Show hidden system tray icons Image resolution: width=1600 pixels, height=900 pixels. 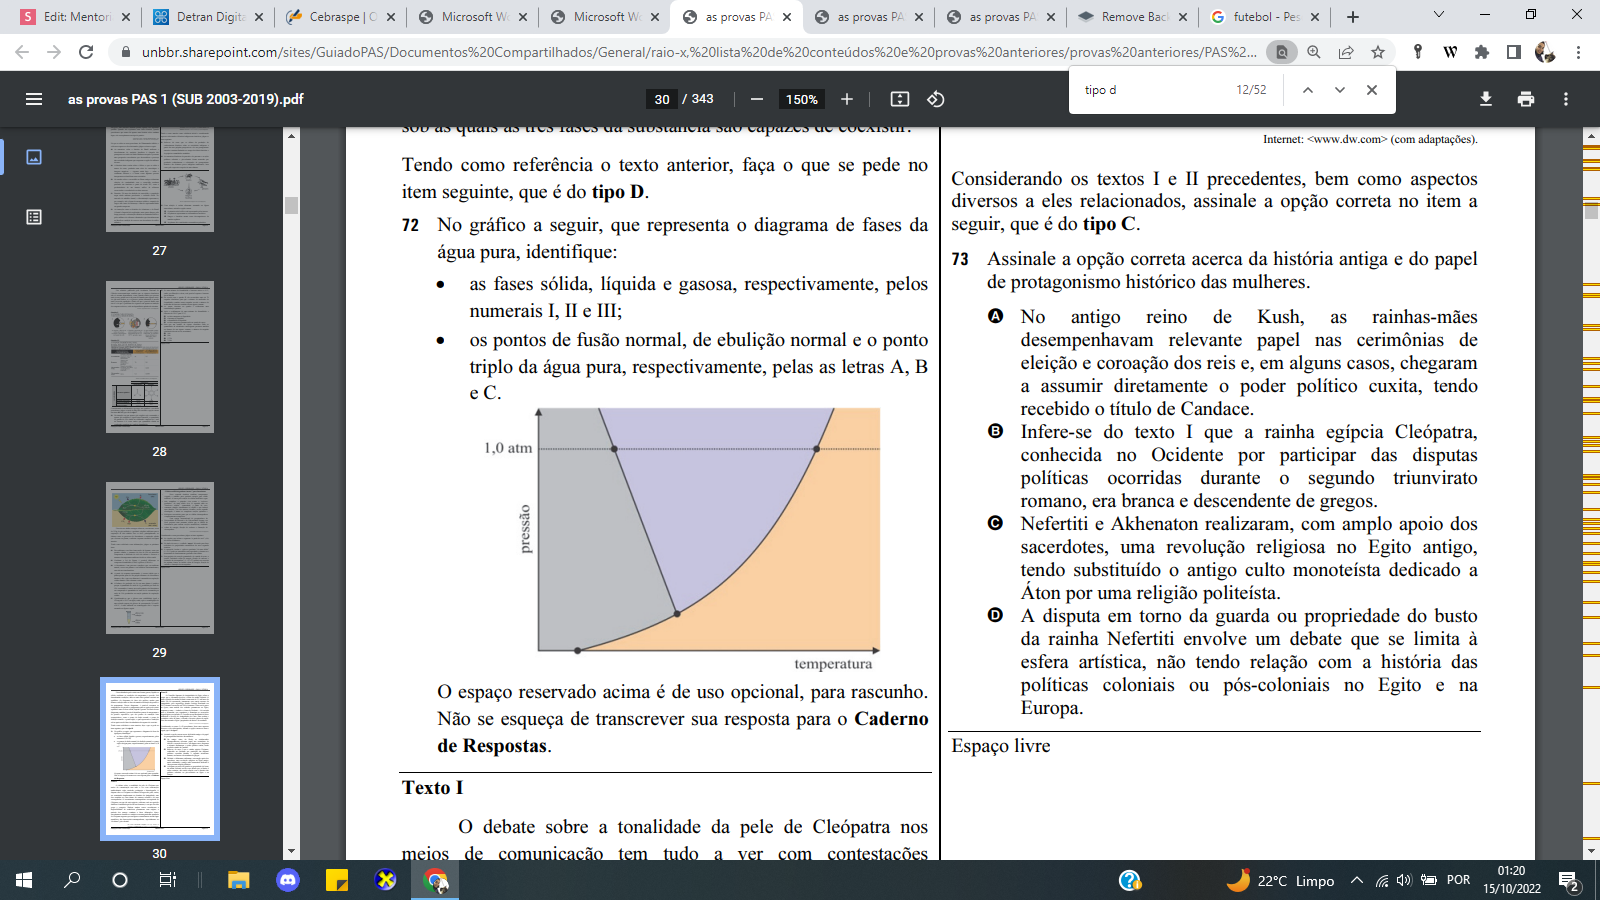tap(1357, 880)
